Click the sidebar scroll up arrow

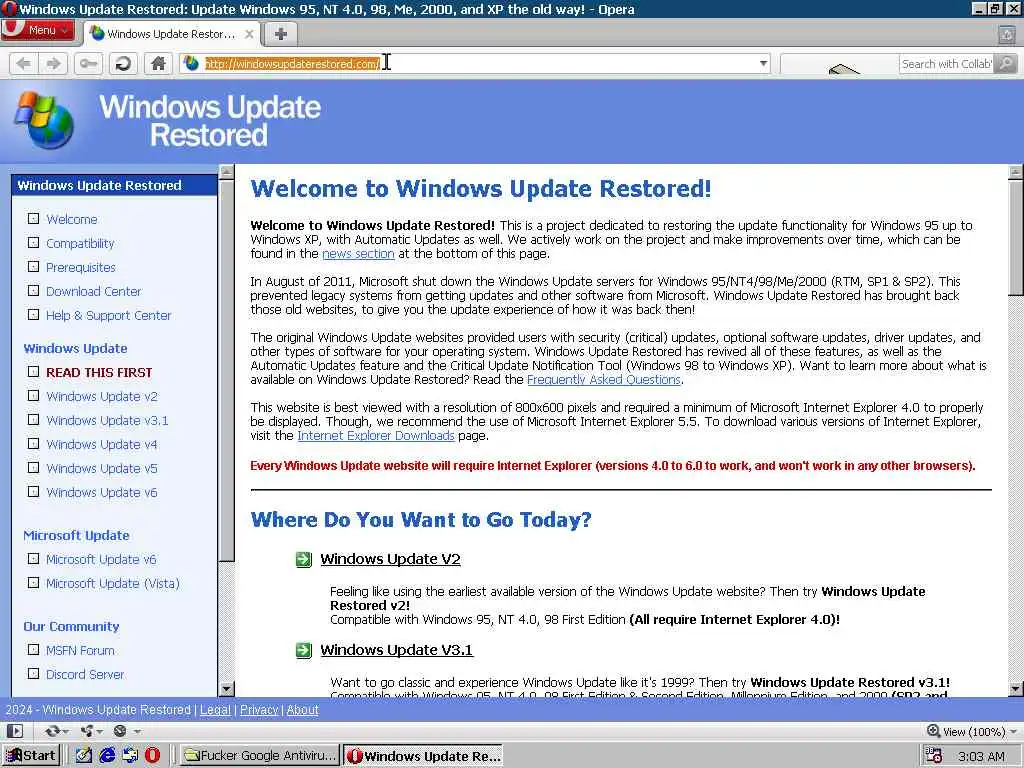click(x=227, y=172)
